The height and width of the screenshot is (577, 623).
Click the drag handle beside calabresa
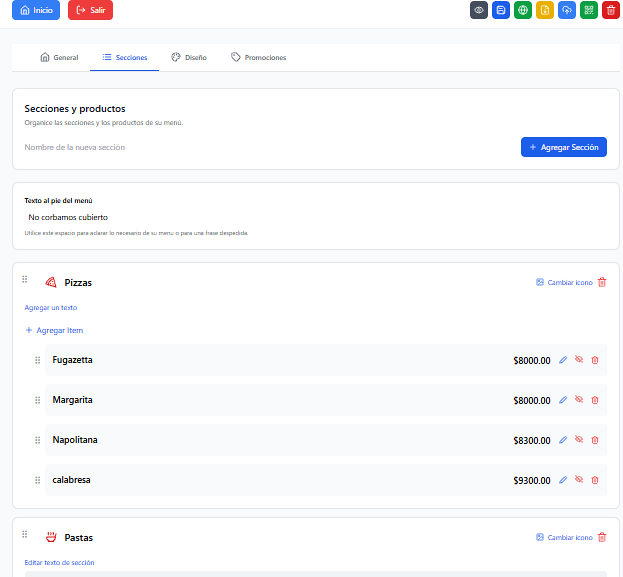[37, 480]
